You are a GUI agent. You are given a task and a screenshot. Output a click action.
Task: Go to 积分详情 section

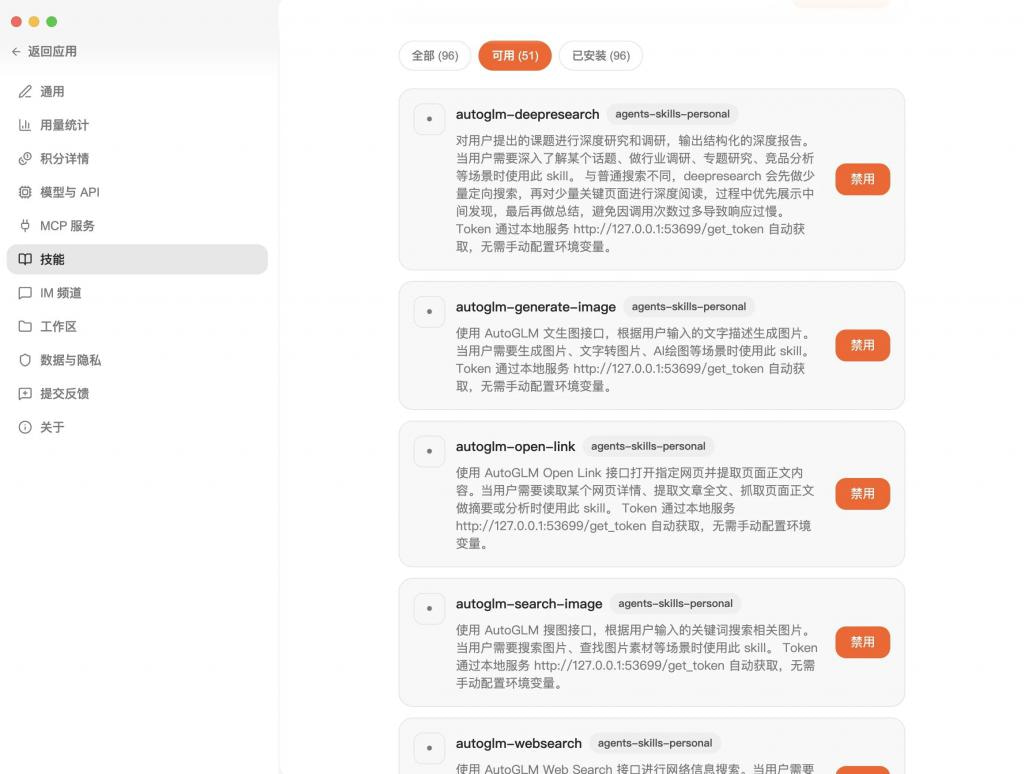tap(137, 159)
